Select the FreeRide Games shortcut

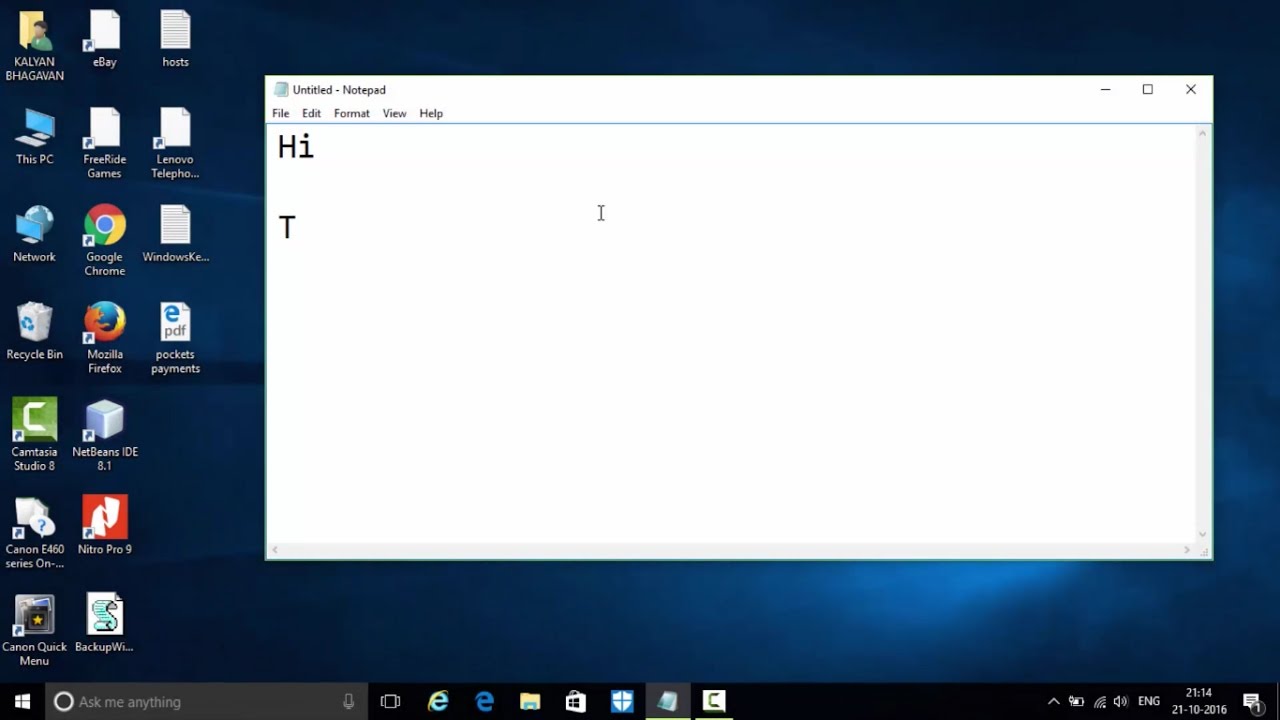coord(105,144)
